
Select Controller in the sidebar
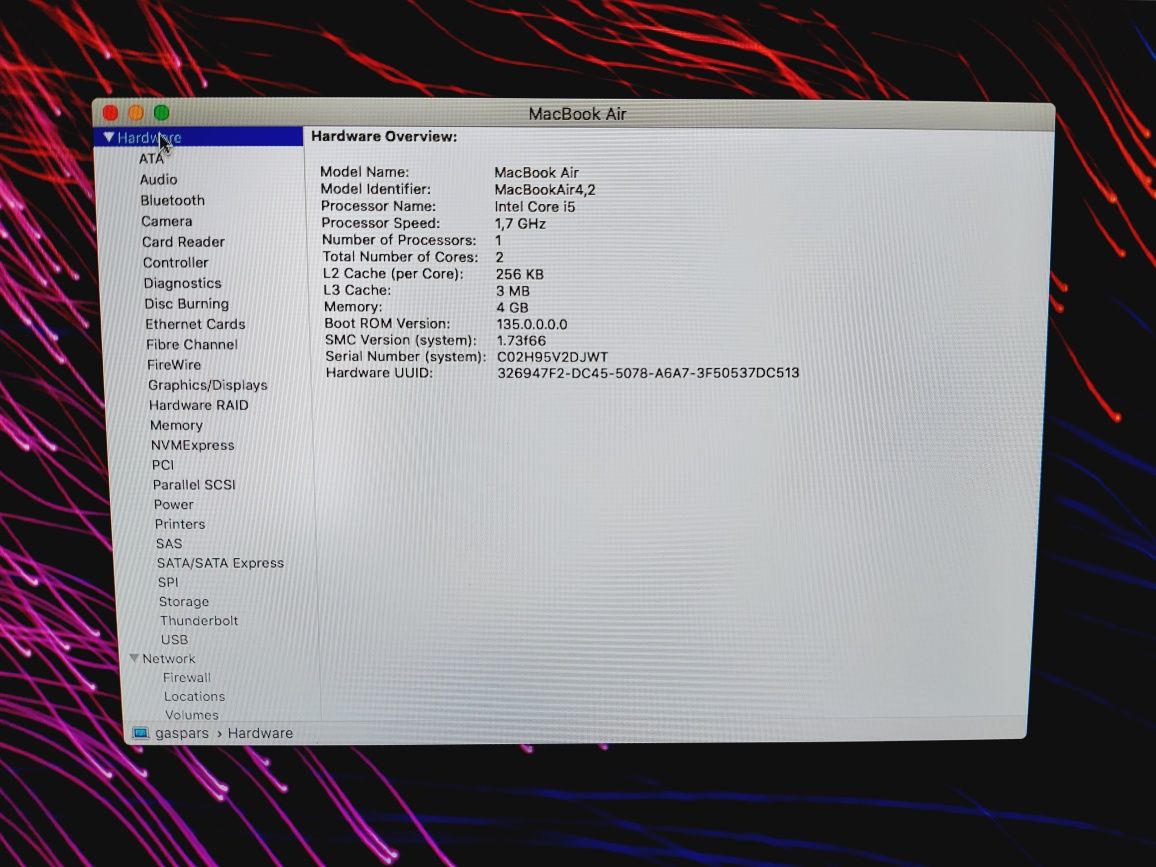[175, 262]
